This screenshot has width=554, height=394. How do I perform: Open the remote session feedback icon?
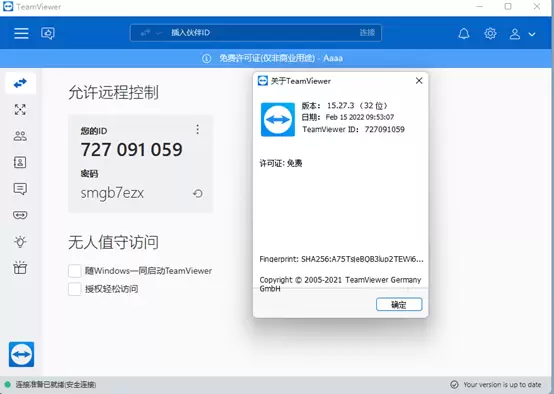[x=48, y=33]
